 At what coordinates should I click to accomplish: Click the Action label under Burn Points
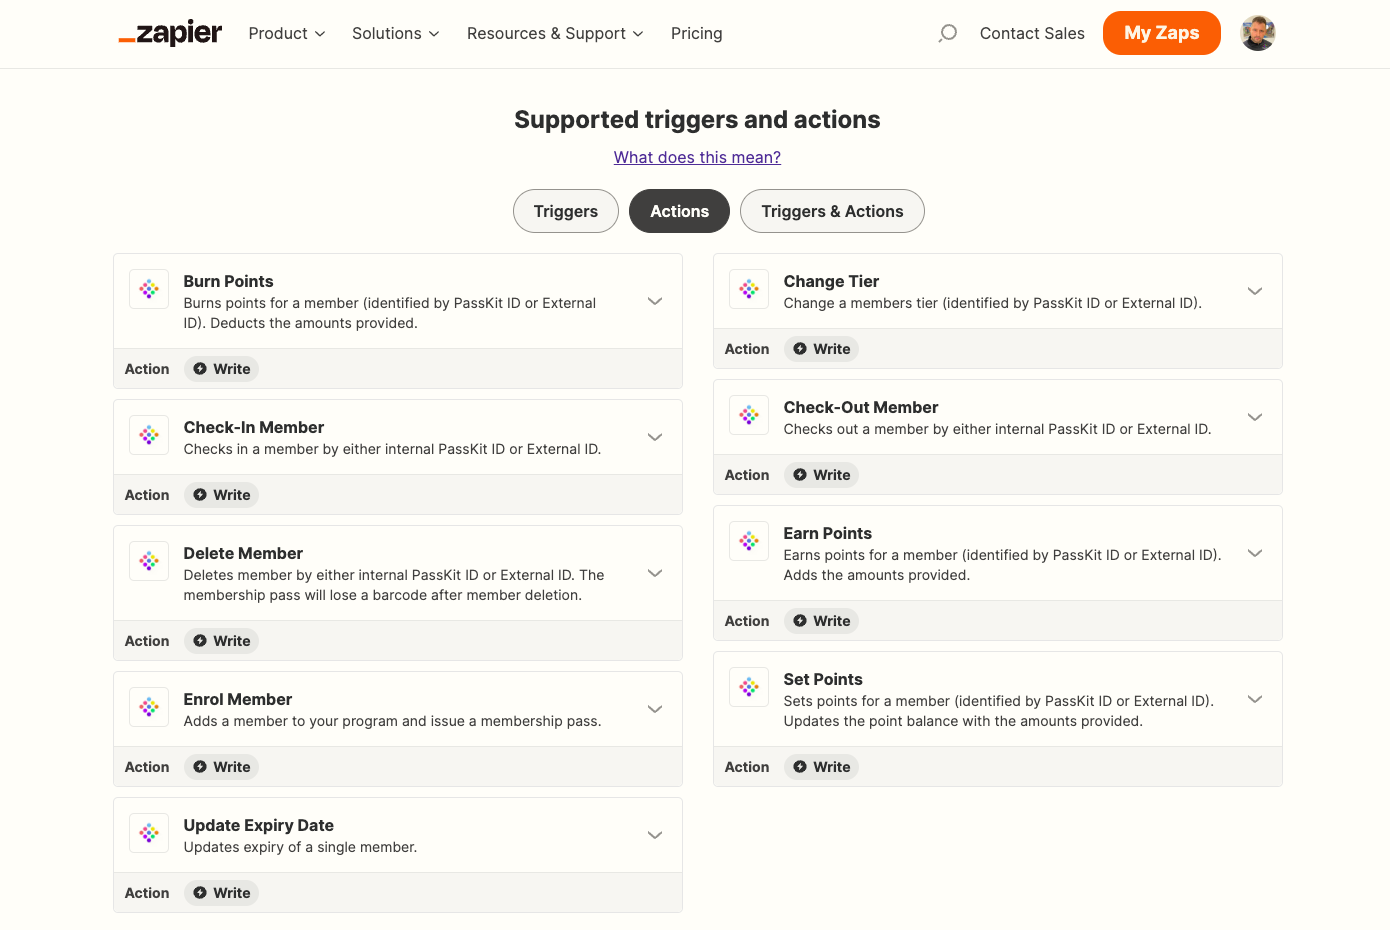(x=147, y=369)
